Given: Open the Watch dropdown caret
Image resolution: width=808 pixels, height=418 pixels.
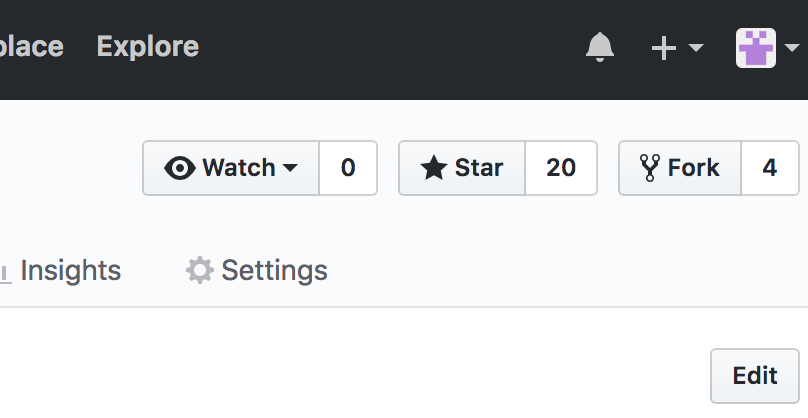Looking at the screenshot, I should [291, 168].
